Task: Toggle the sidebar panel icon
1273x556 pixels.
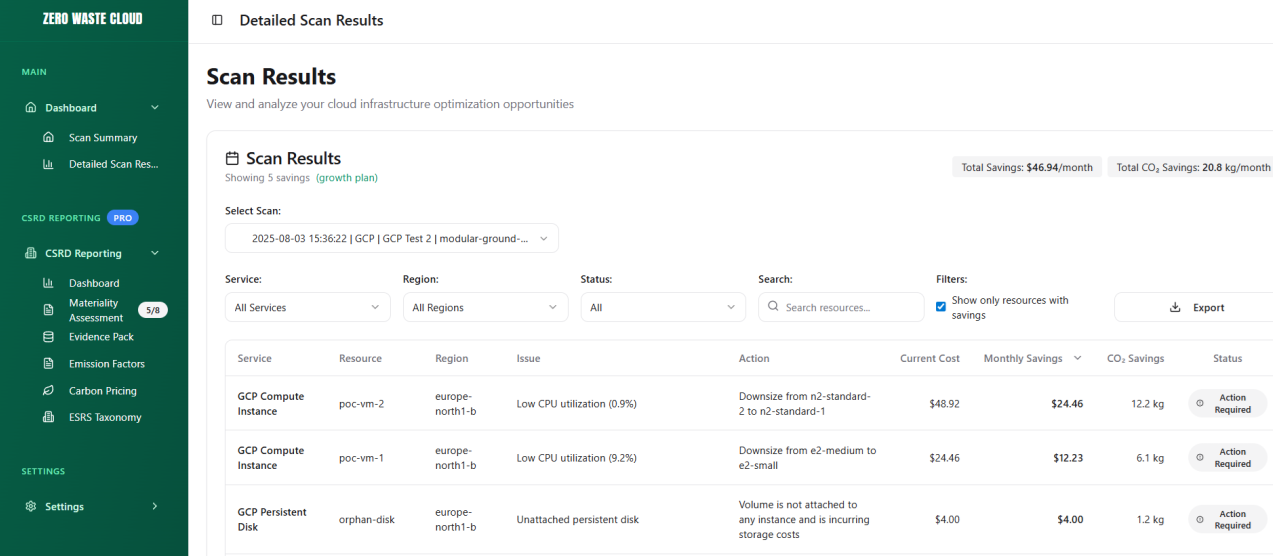Action: (217, 20)
